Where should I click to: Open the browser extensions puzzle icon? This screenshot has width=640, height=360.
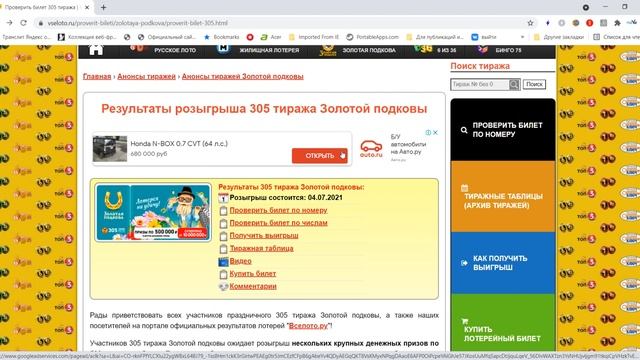point(617,23)
